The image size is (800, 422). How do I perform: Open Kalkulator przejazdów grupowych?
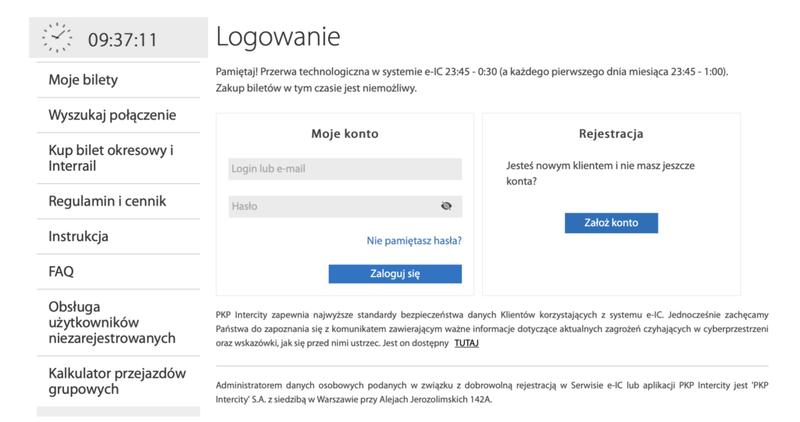pos(117,381)
